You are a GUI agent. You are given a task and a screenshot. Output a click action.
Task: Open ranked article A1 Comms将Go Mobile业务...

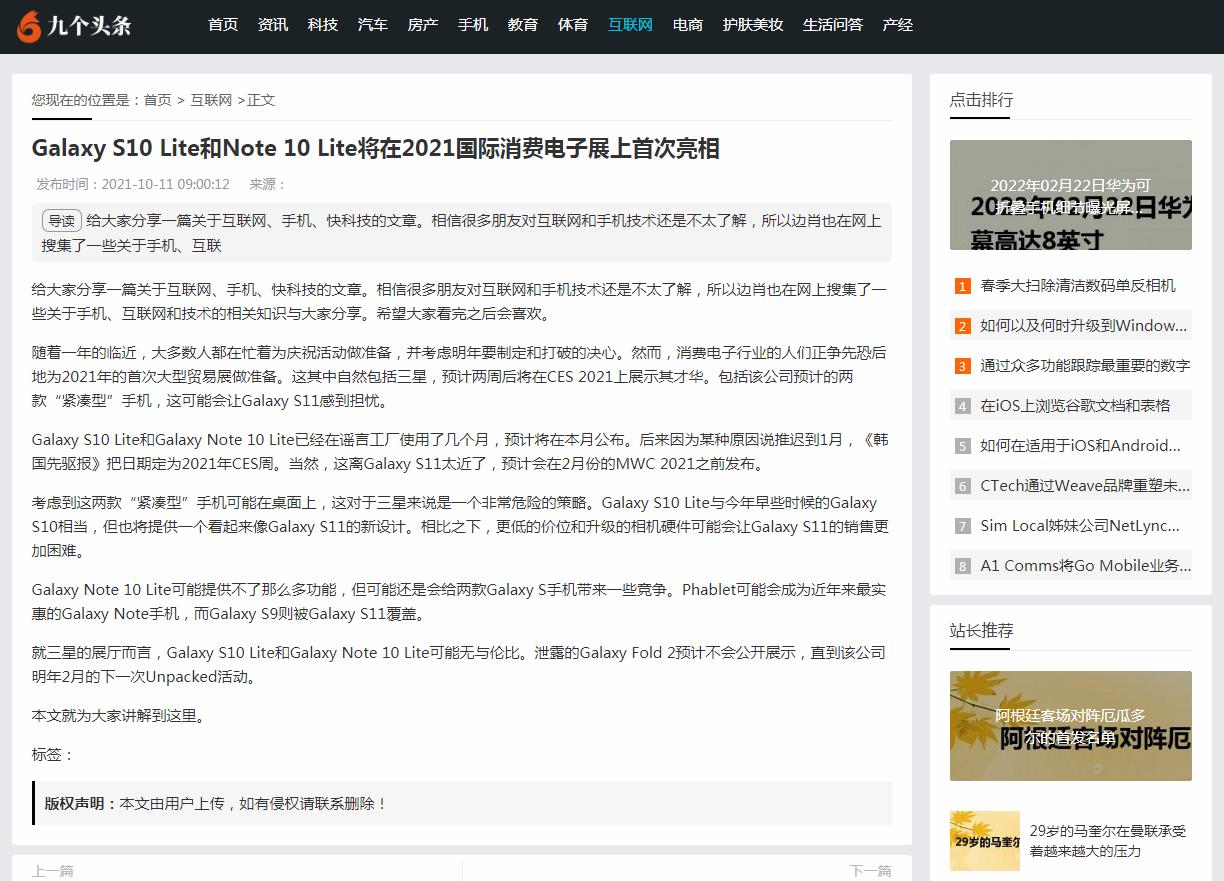[1085, 565]
